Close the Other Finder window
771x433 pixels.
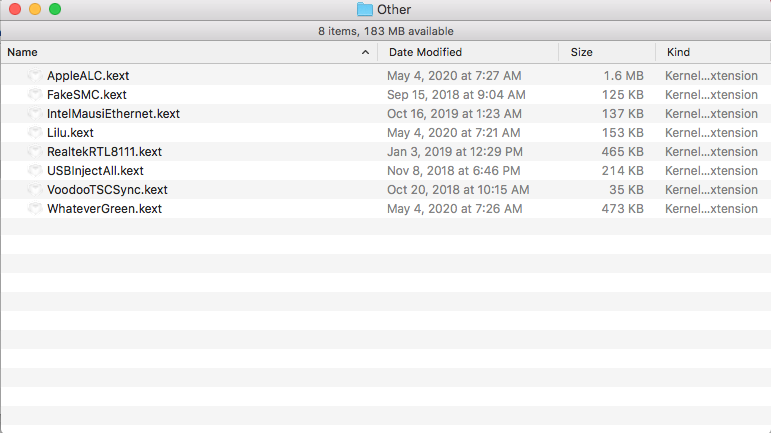coord(15,9)
